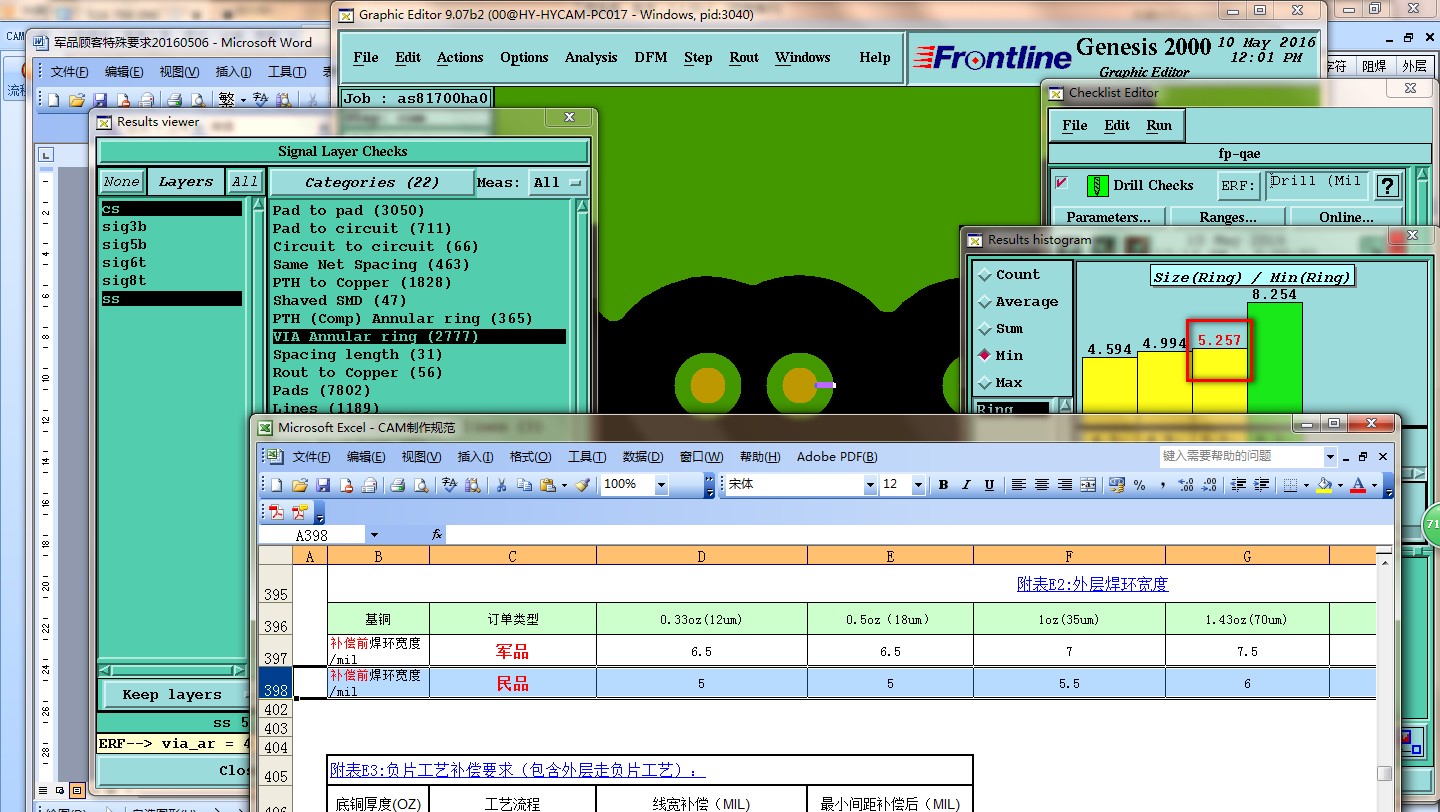This screenshot has width=1440, height=812.
Task: Select the Sum radio option in histogram
Action: pos(985,328)
